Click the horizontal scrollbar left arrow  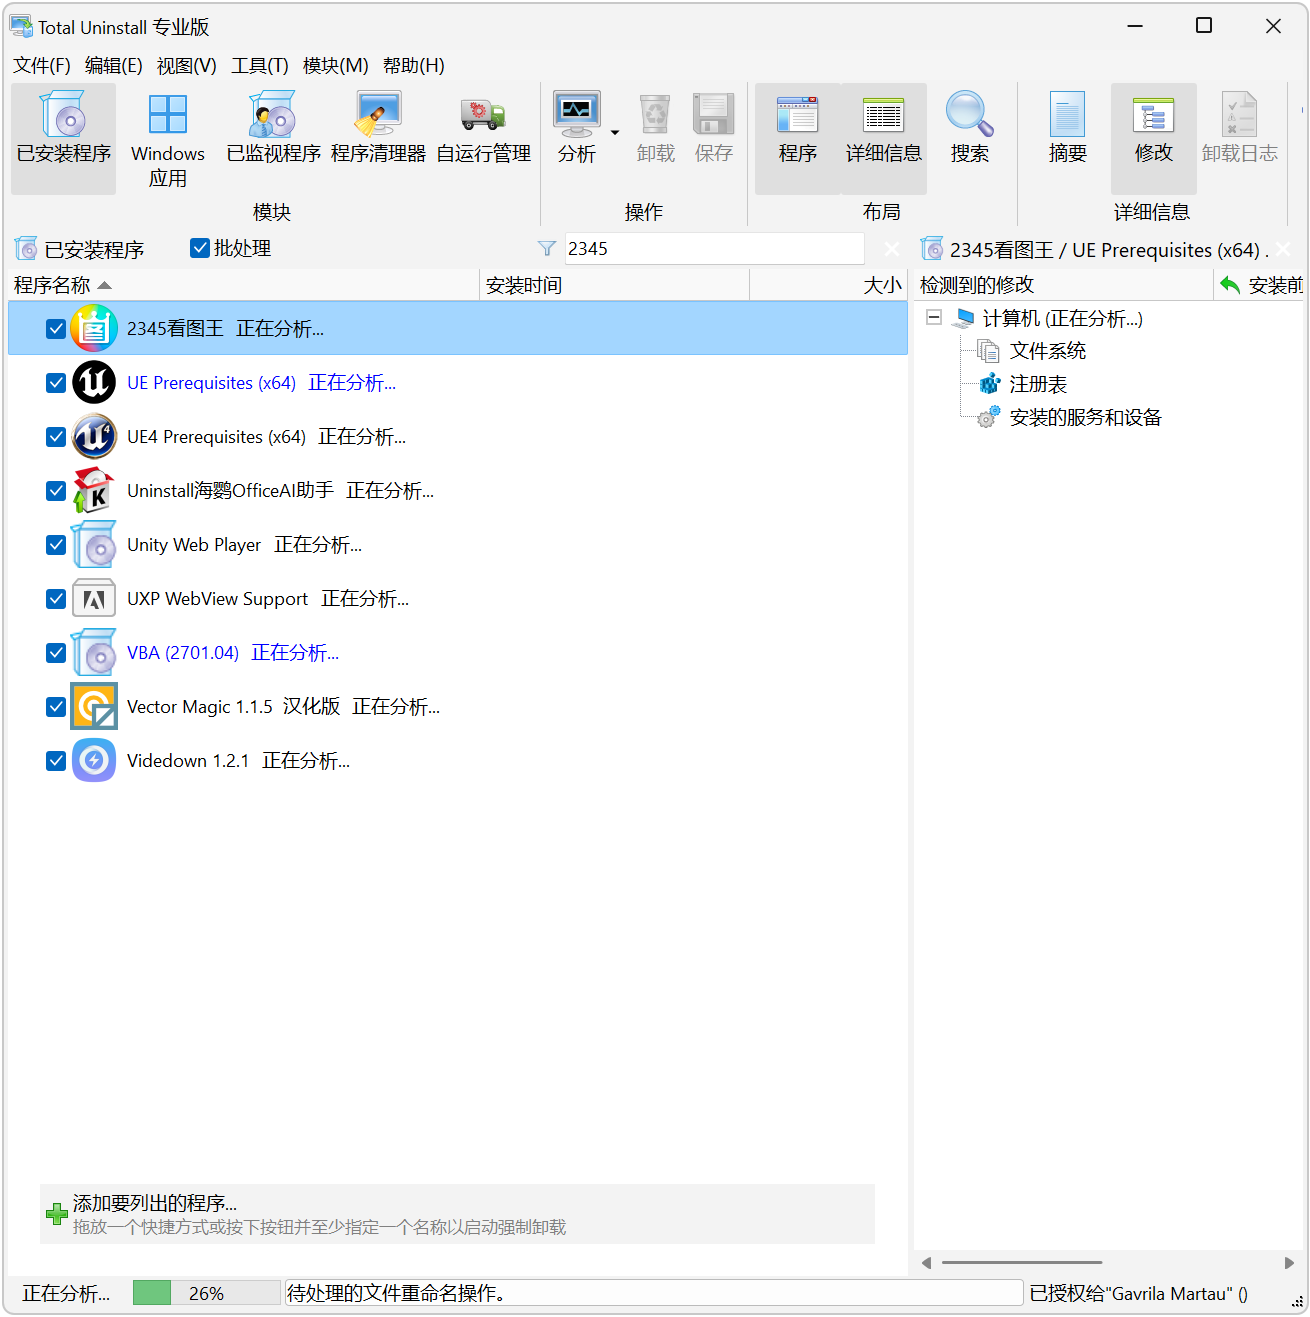pos(927,1263)
